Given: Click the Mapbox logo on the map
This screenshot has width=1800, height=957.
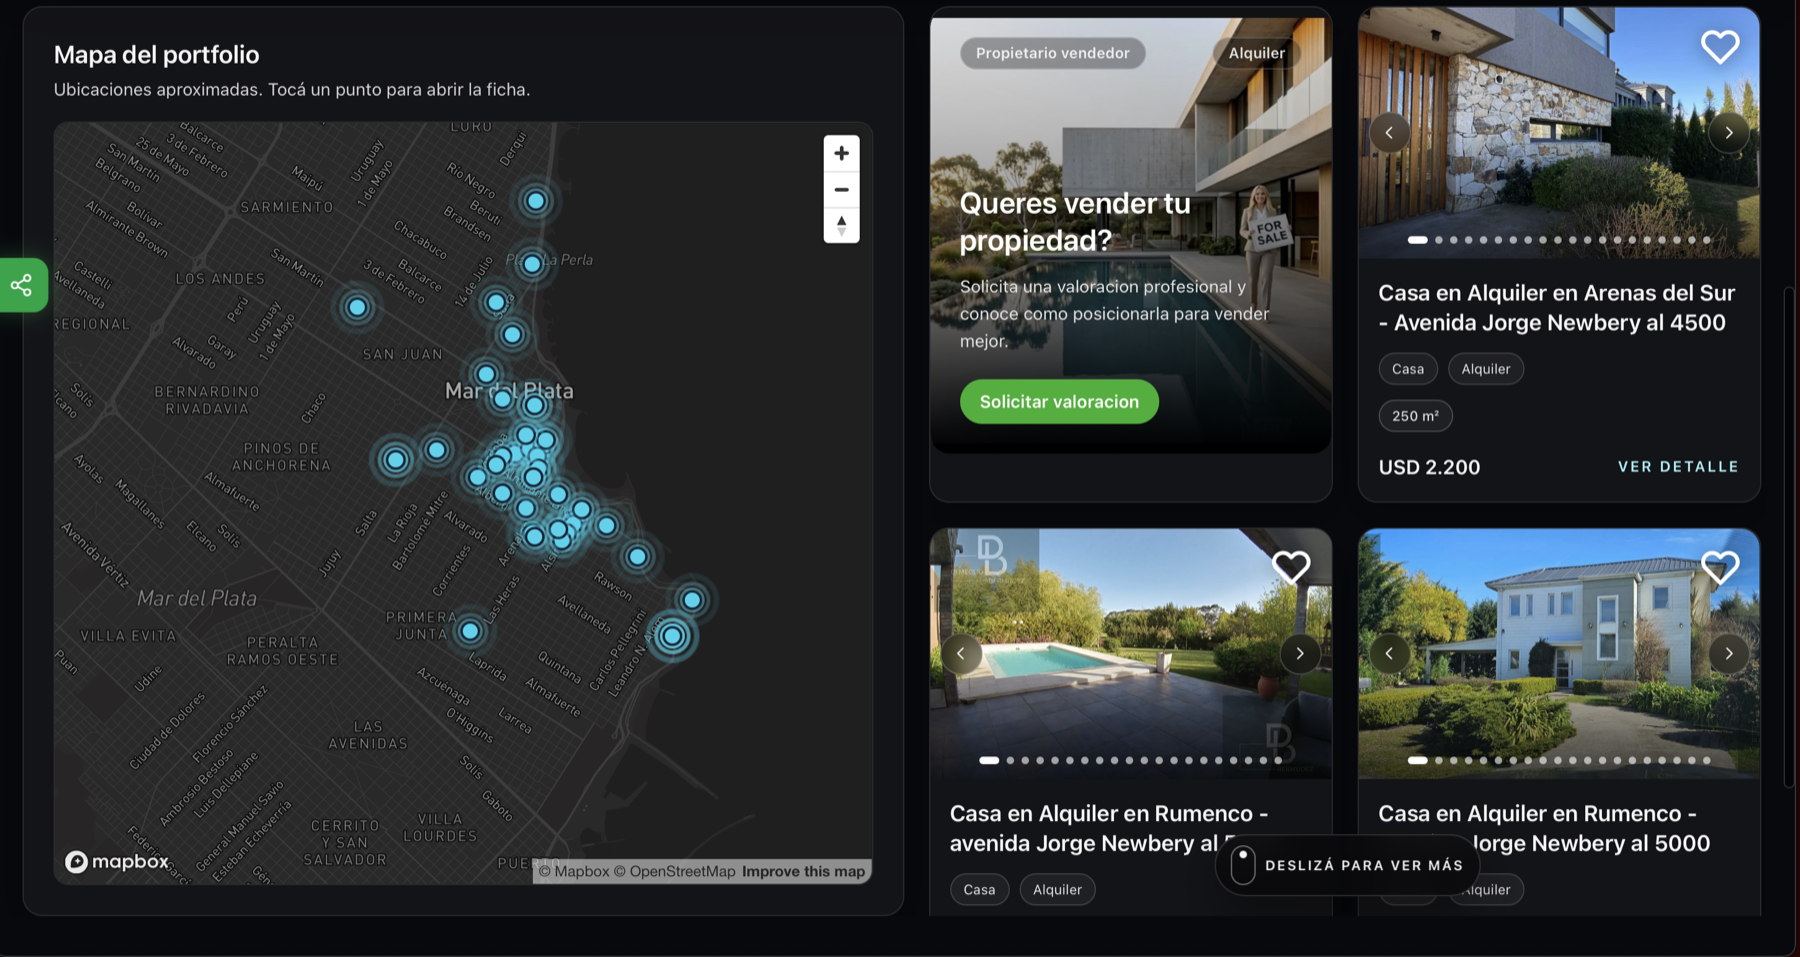Looking at the screenshot, I should (117, 862).
